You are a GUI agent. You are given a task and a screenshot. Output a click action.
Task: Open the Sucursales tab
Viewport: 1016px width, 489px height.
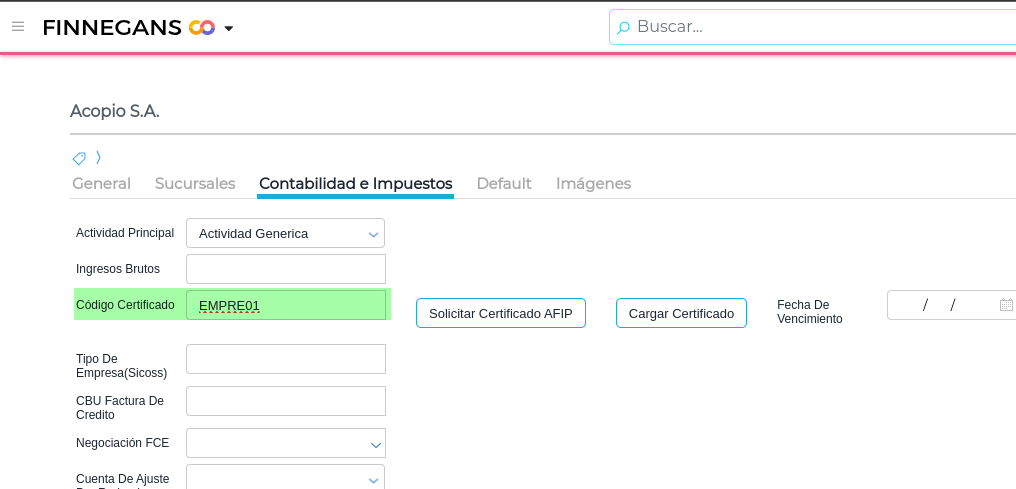pos(195,184)
